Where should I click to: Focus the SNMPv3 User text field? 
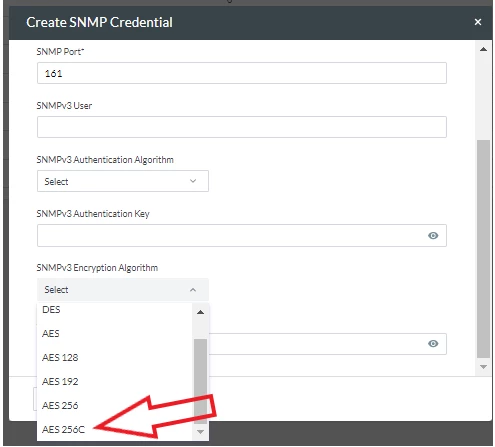[242, 127]
